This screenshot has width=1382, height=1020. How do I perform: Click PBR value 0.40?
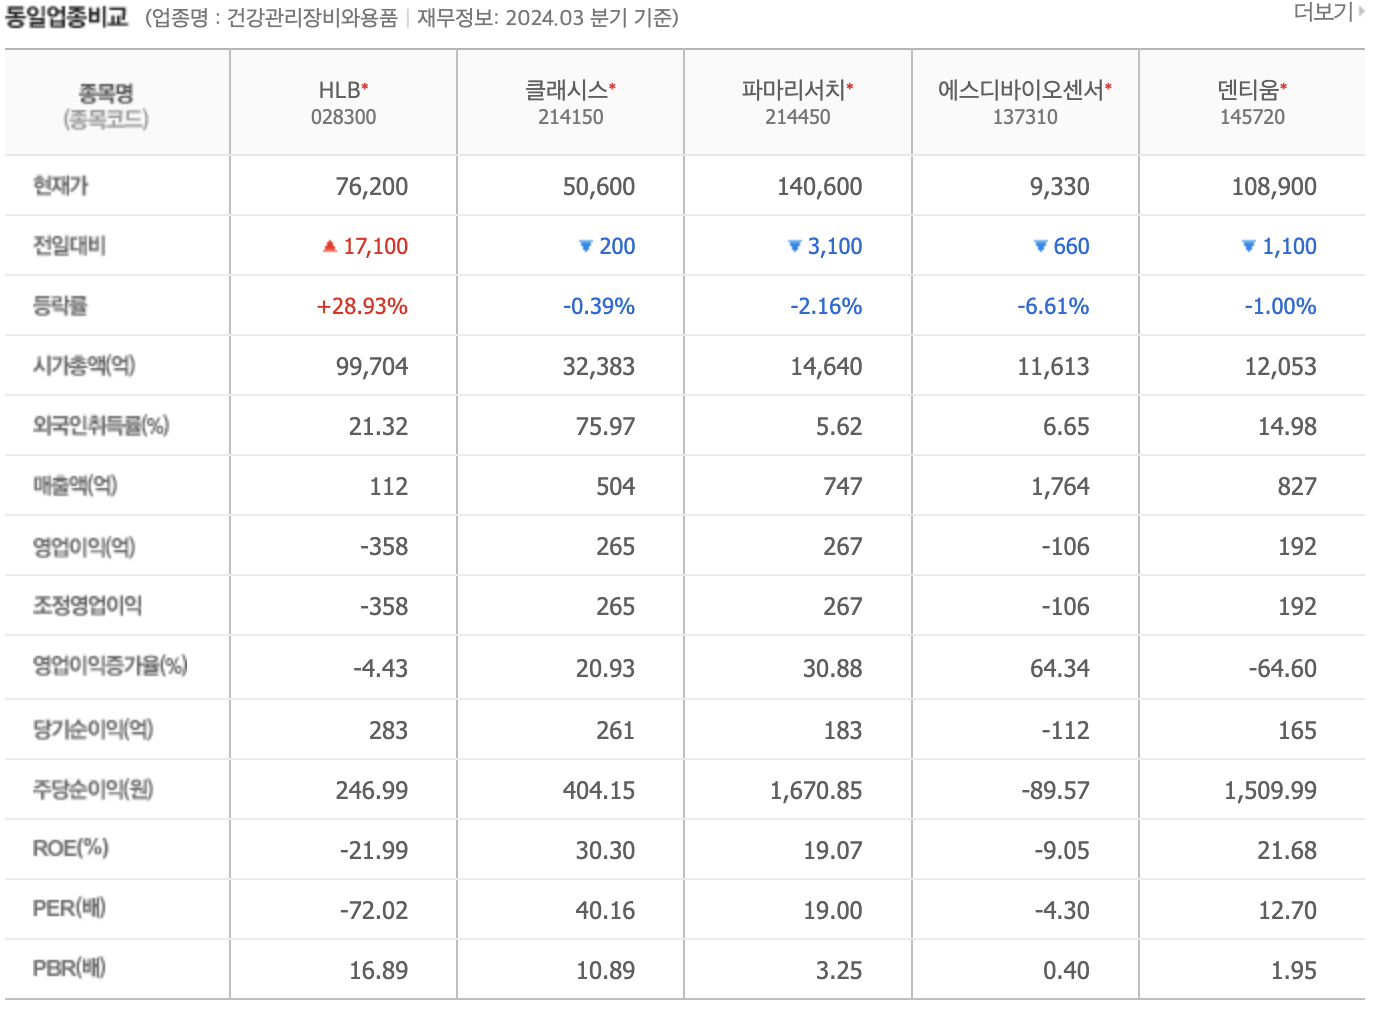(x=1066, y=971)
